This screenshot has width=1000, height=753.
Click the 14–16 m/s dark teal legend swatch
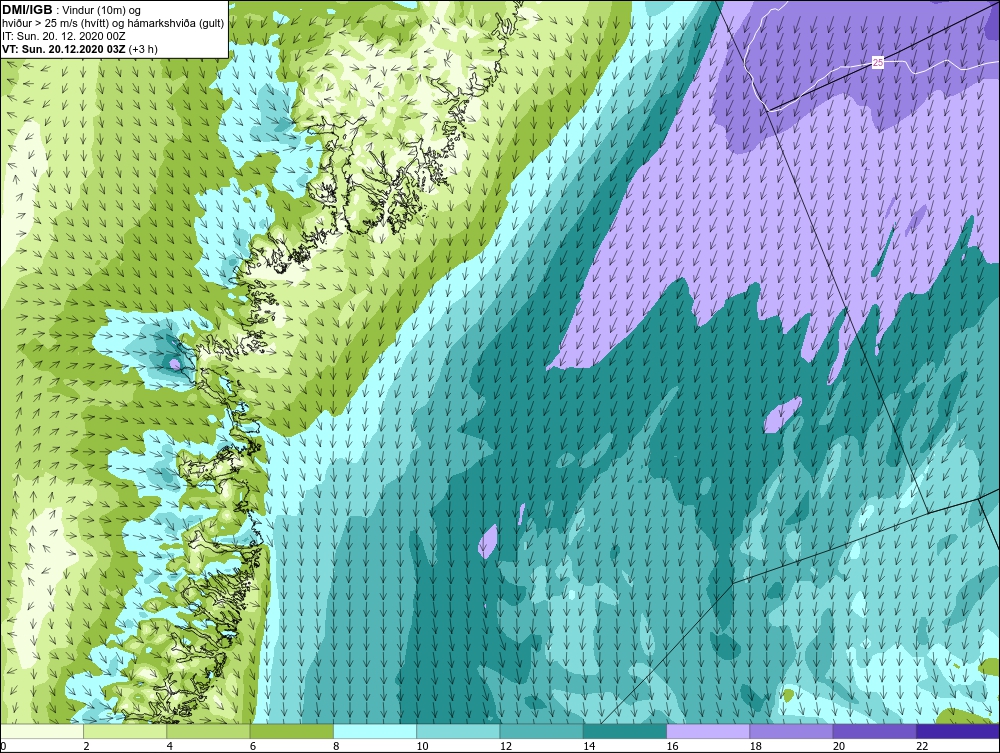pyautogui.click(x=625, y=731)
